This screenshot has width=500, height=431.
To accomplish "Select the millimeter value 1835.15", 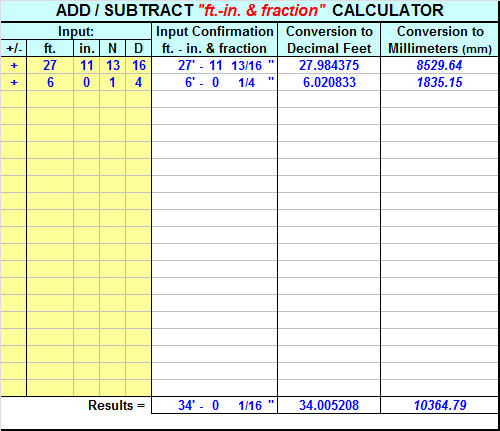I will pyautogui.click(x=439, y=82).
